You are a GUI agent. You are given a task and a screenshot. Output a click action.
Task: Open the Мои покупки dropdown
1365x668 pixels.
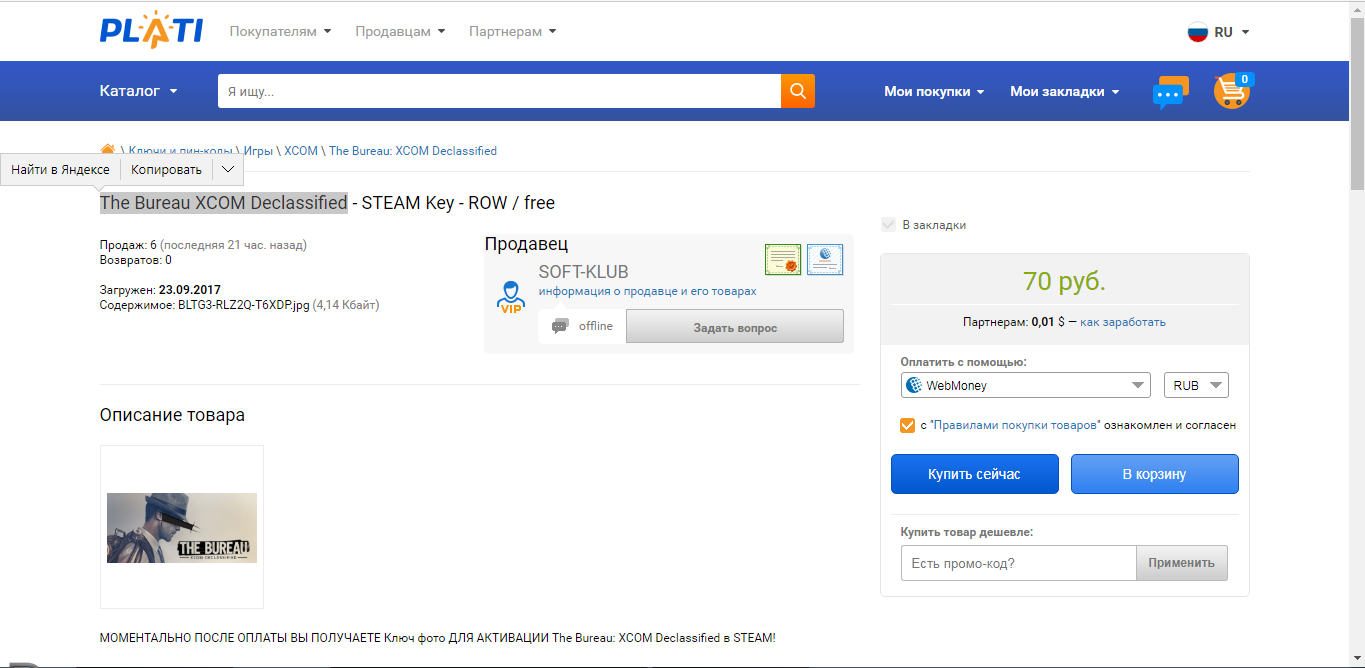[x=934, y=91]
